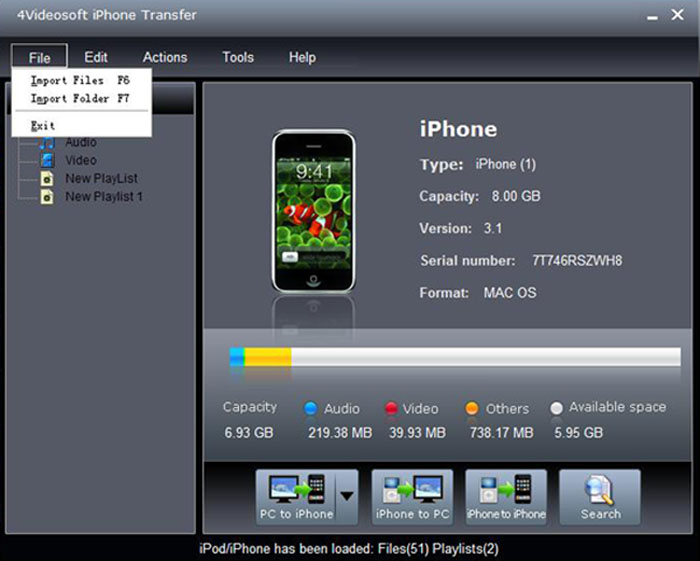Click the gray free space section of capacity bar

(486, 357)
